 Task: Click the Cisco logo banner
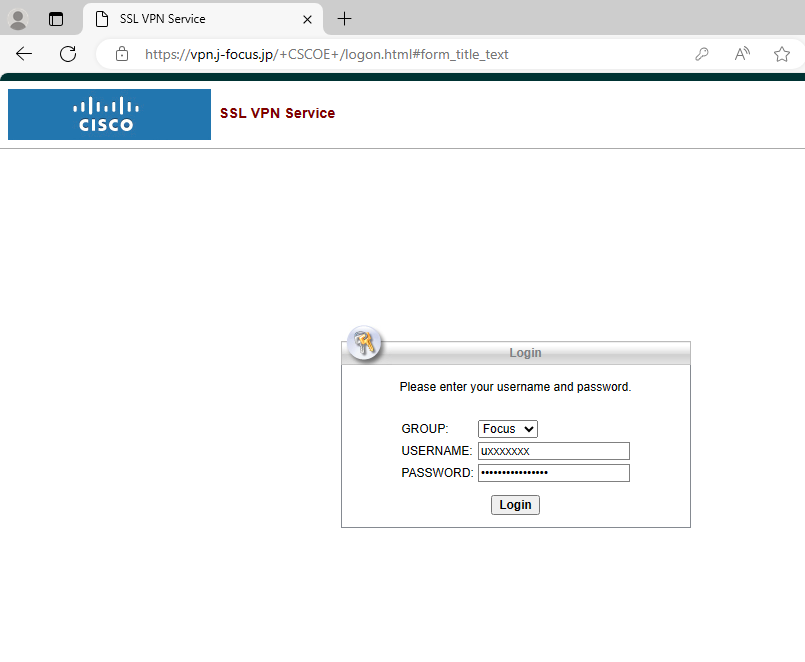click(x=109, y=115)
